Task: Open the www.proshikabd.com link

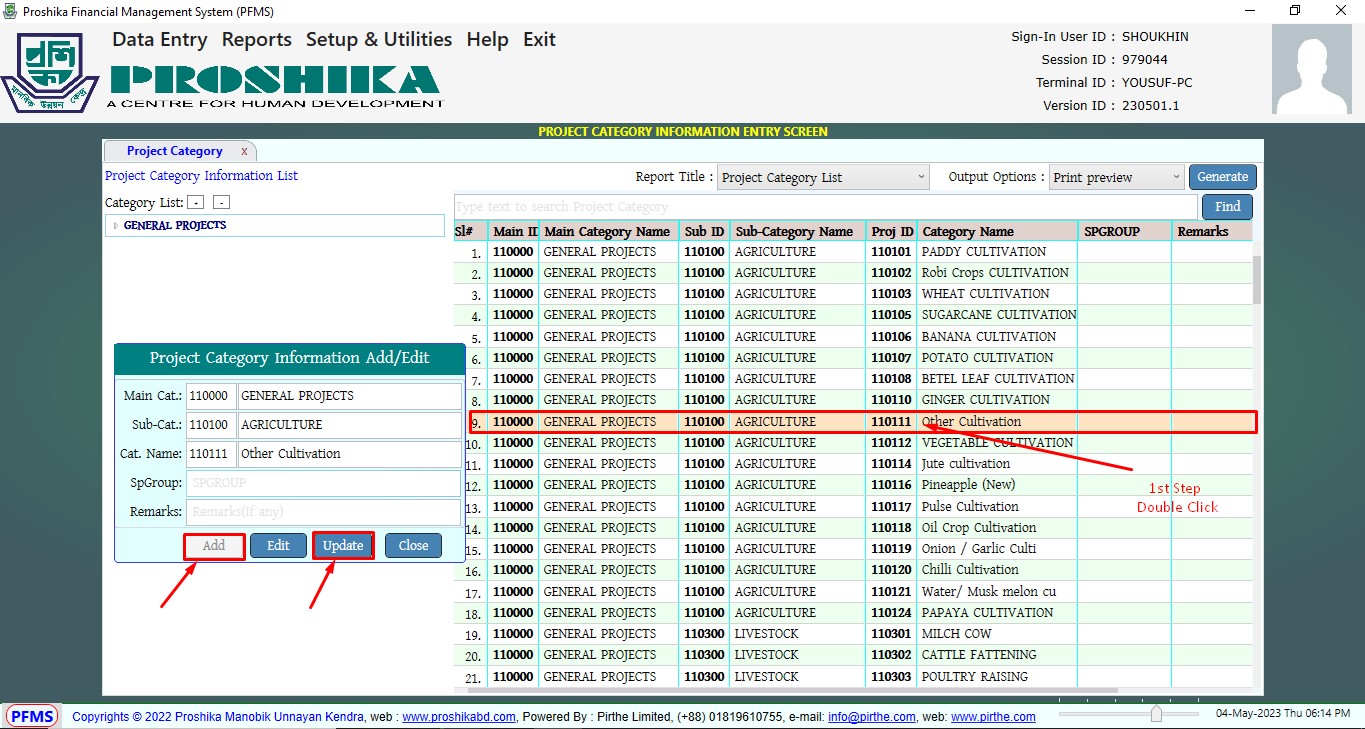Action: point(459,717)
